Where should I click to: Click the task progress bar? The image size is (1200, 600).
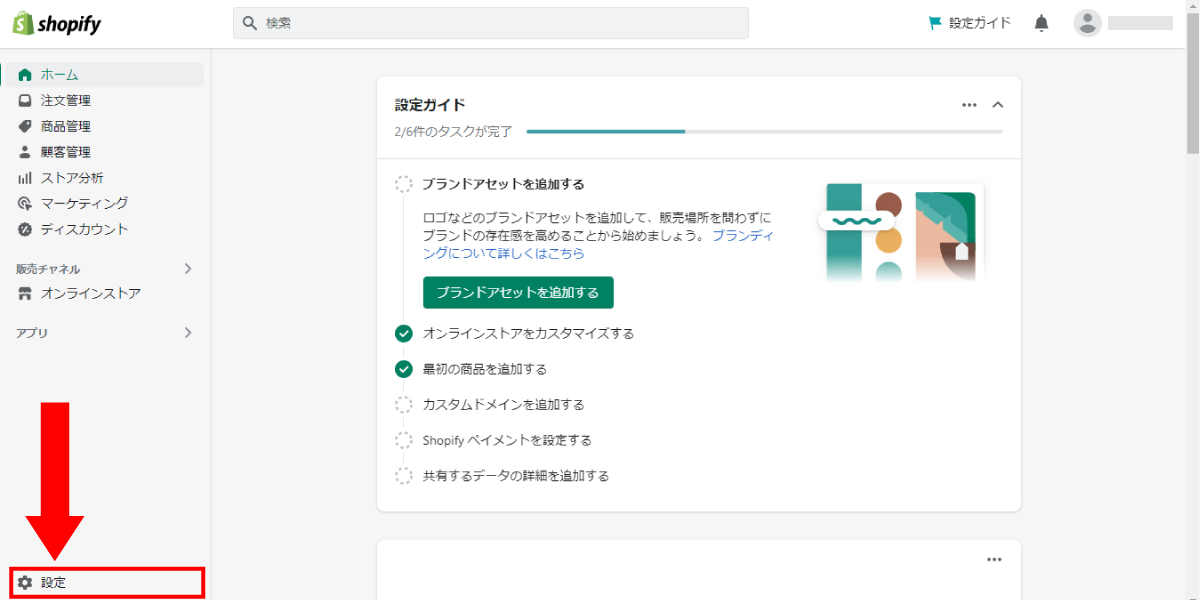click(x=764, y=131)
